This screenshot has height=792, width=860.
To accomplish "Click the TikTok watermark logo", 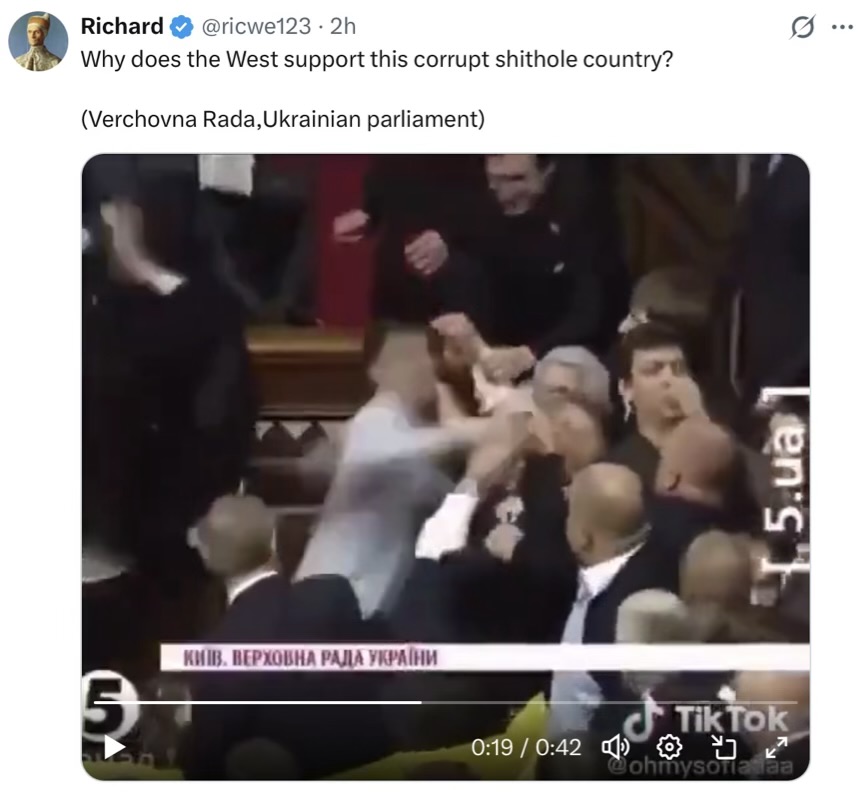I will point(707,720).
